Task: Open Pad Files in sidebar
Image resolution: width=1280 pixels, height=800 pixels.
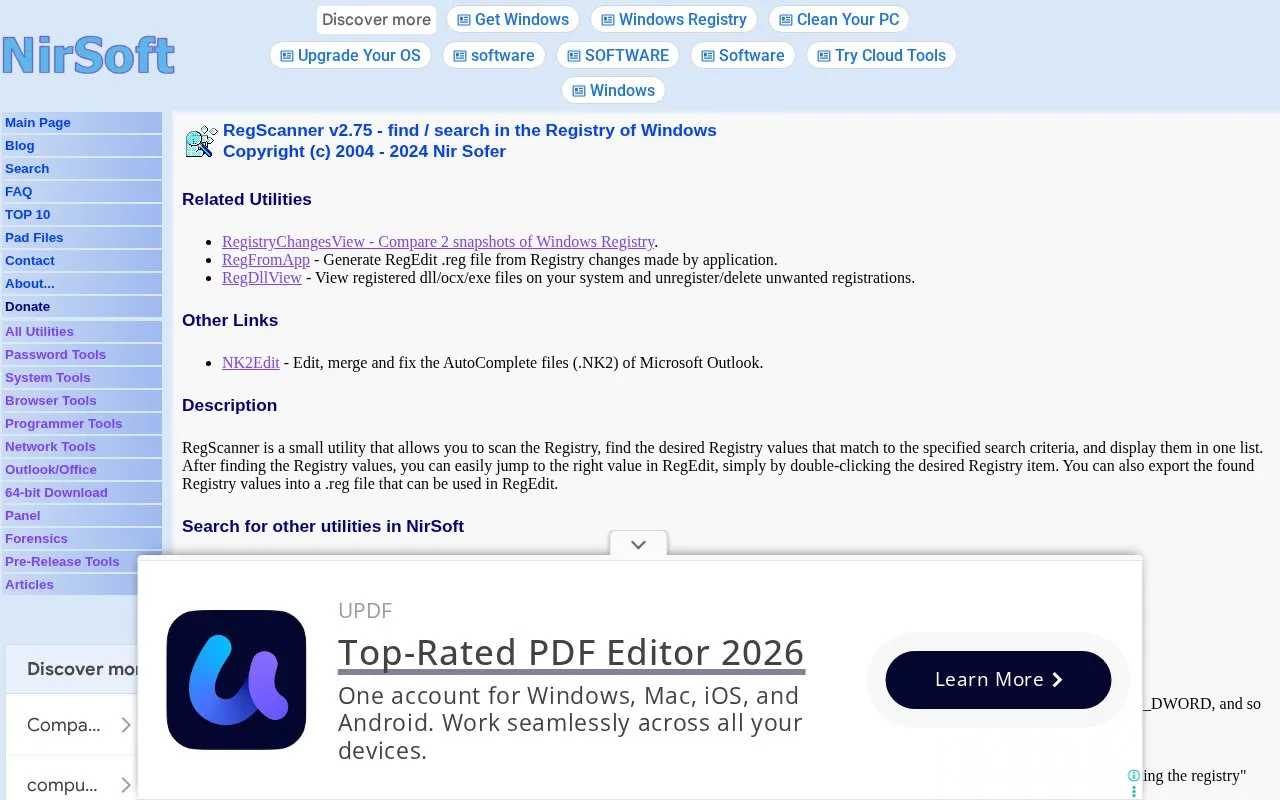Action: (82, 238)
